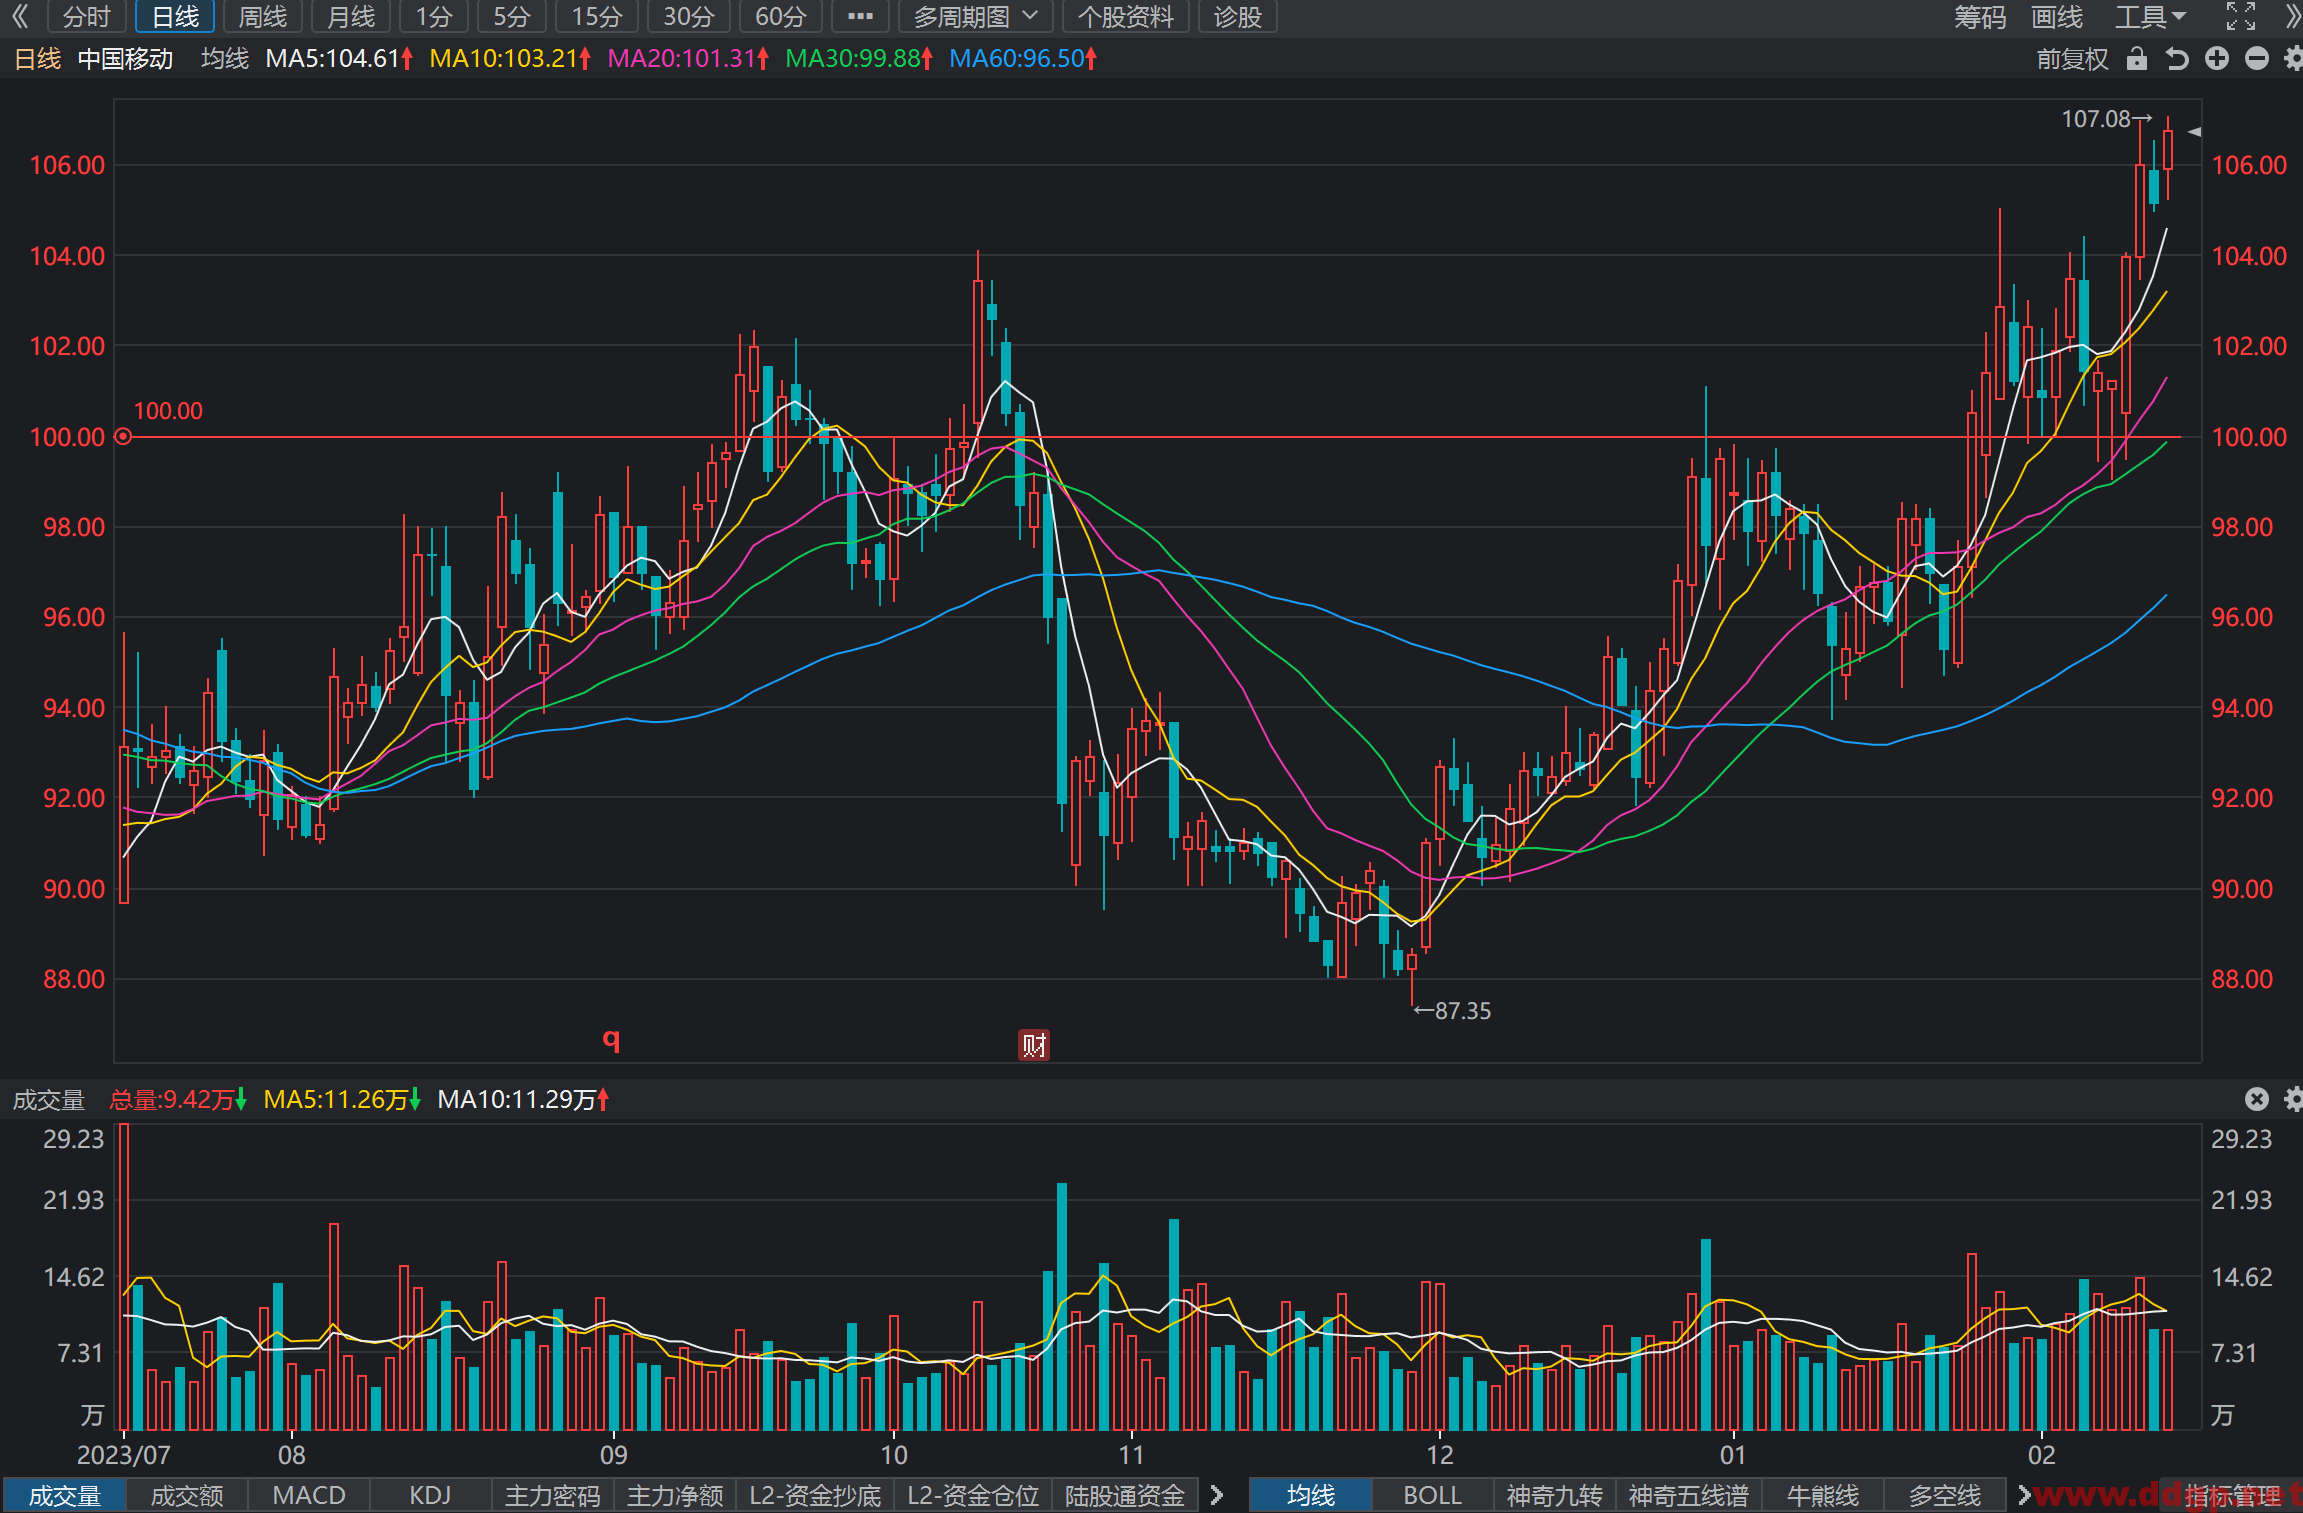
Task: Select the 5分 period
Action: click(x=511, y=16)
